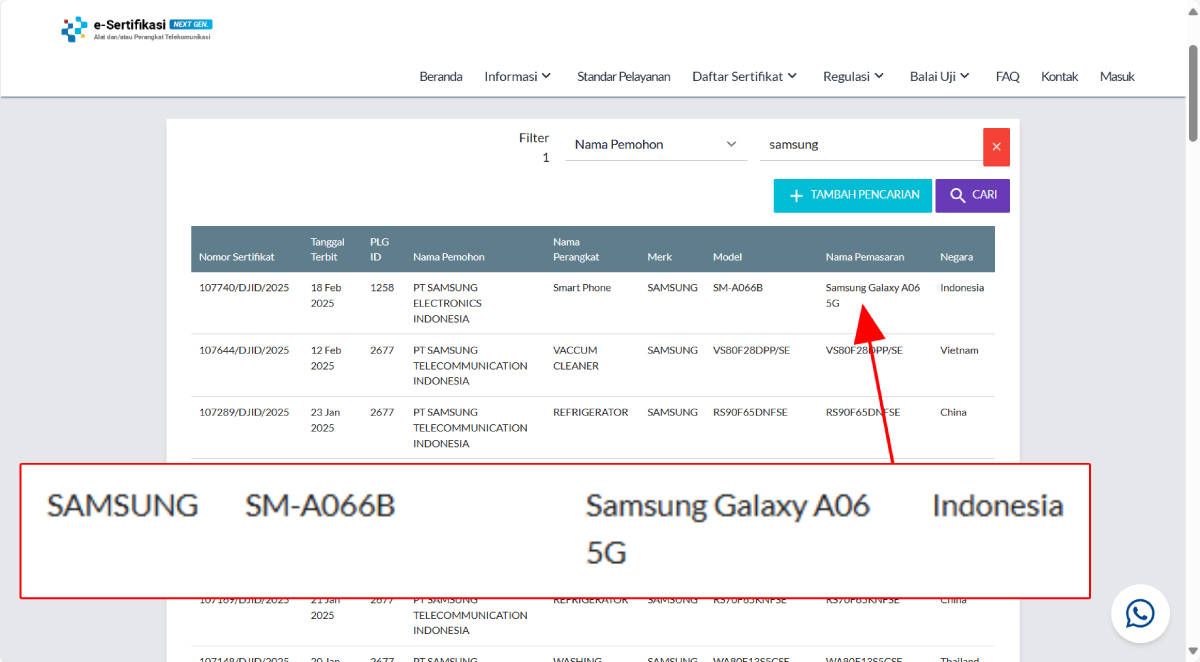Click Samsung Galaxy A06 5G marketing name
This screenshot has width=1200, height=662.
tap(873, 295)
